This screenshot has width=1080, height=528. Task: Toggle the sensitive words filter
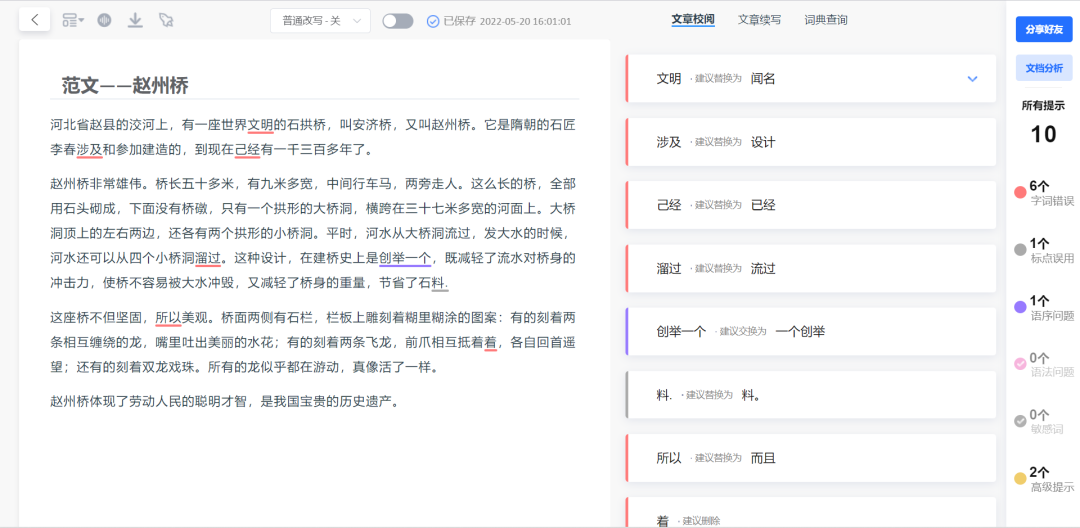(x=1020, y=421)
